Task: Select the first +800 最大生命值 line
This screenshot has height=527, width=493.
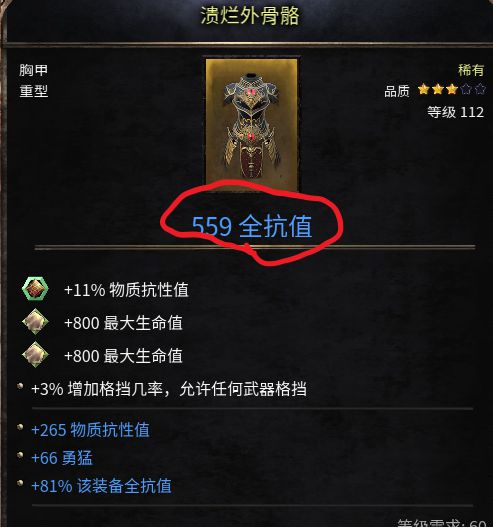Action: tap(123, 323)
